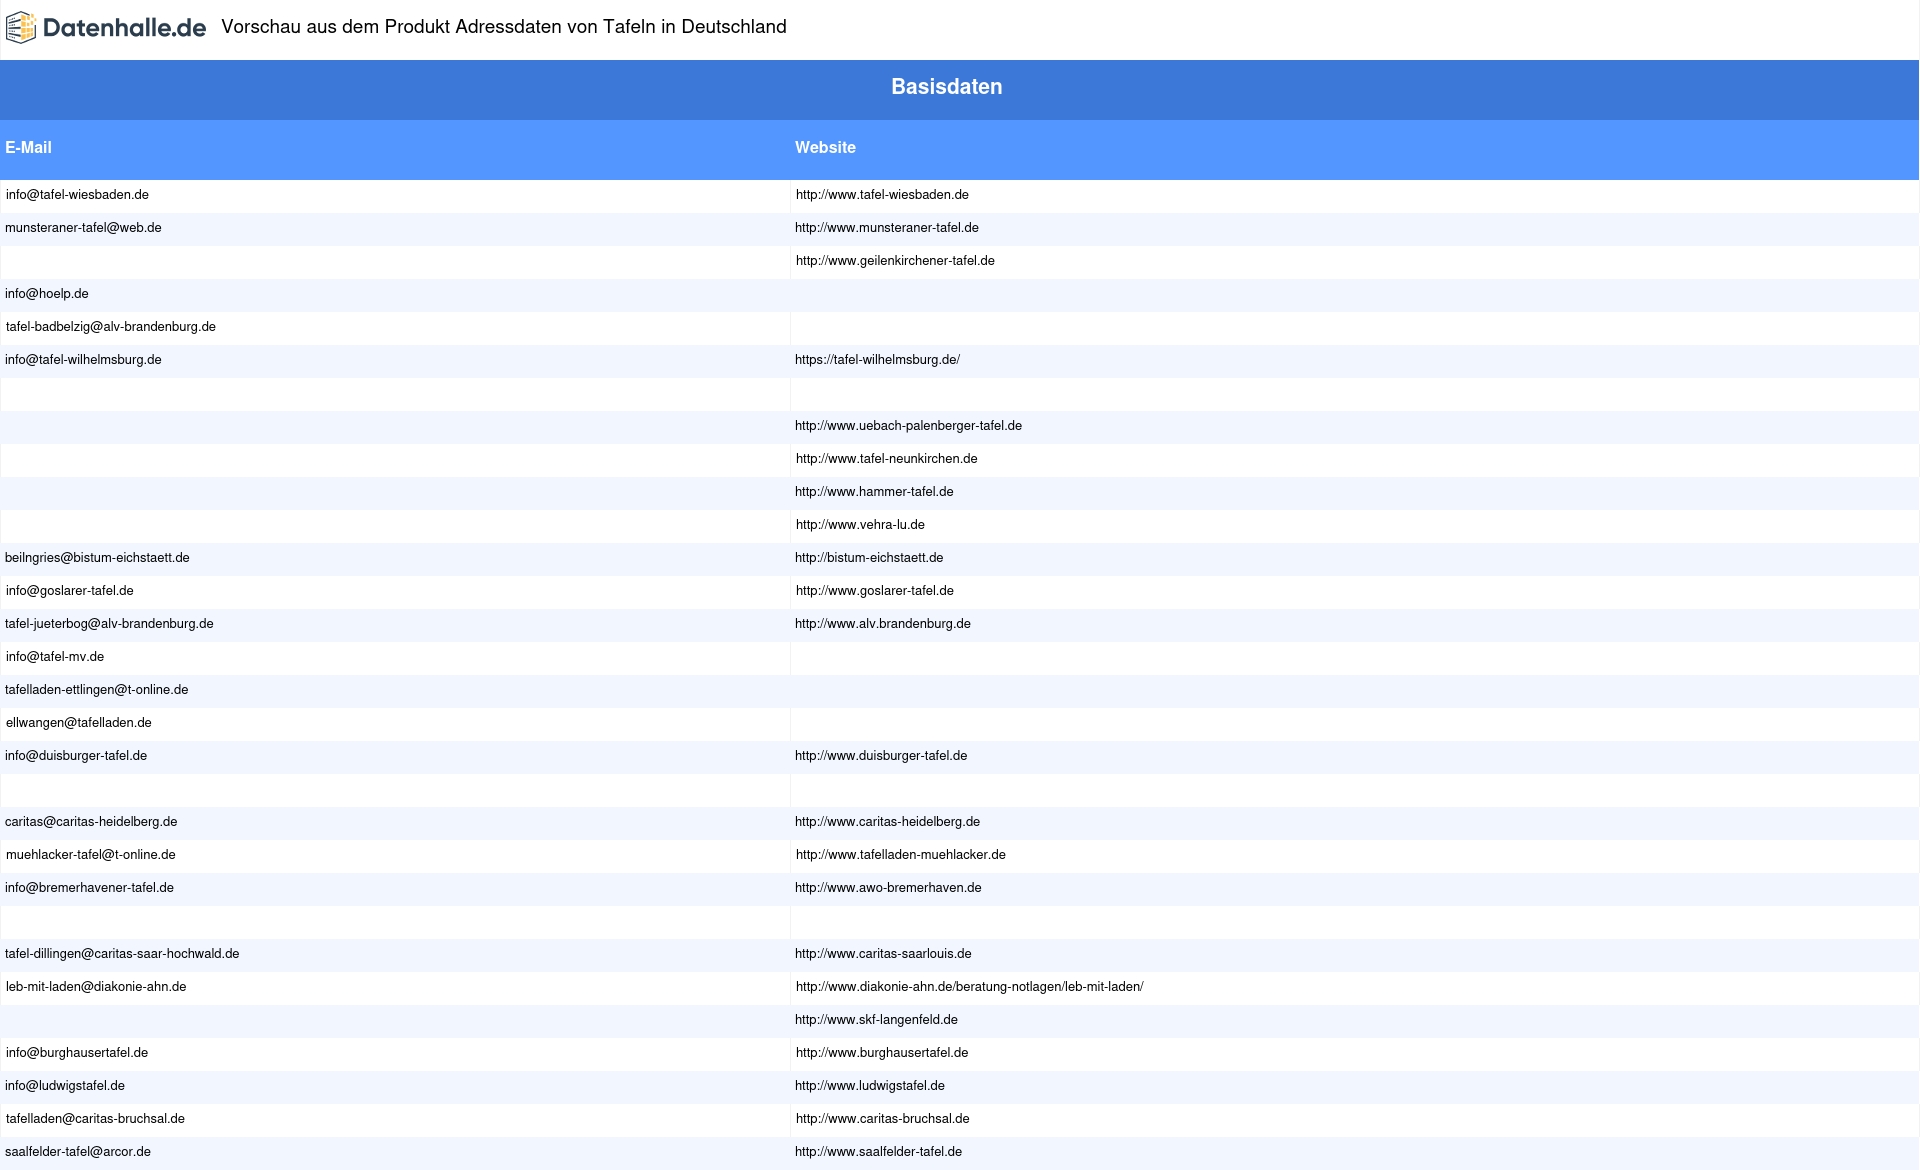The width and height of the screenshot is (1920, 1170).
Task: Click website http://www.duisburger-tafel.de
Action: (x=881, y=756)
